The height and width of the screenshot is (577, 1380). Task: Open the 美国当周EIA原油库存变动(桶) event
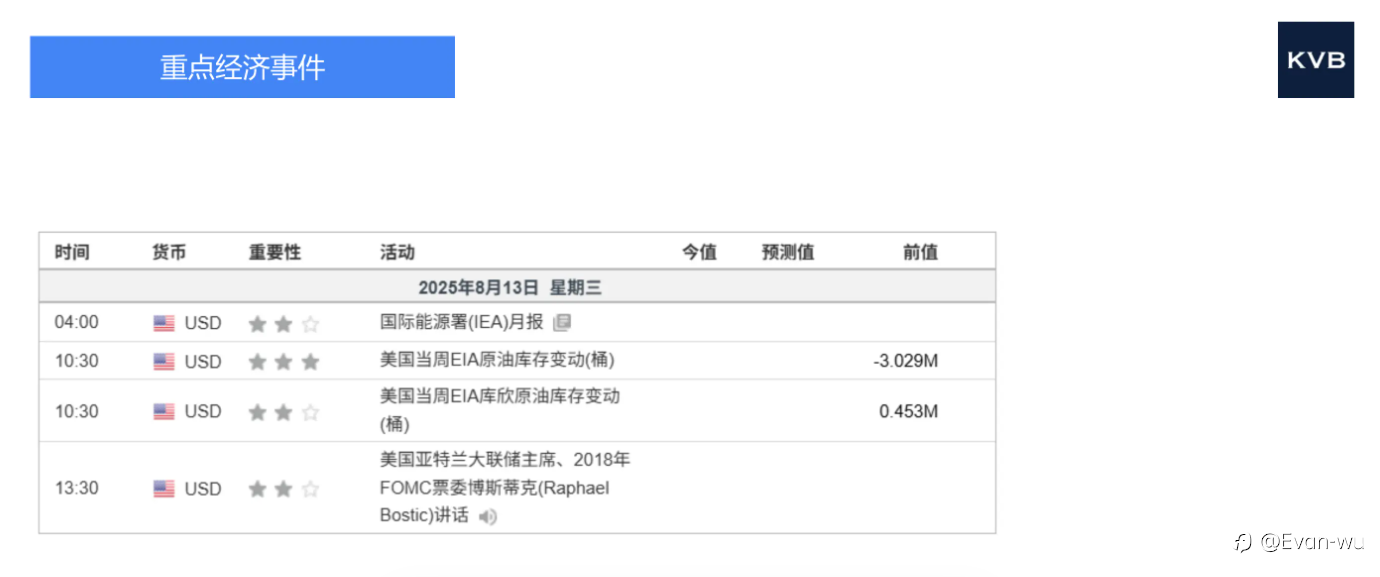coord(497,359)
